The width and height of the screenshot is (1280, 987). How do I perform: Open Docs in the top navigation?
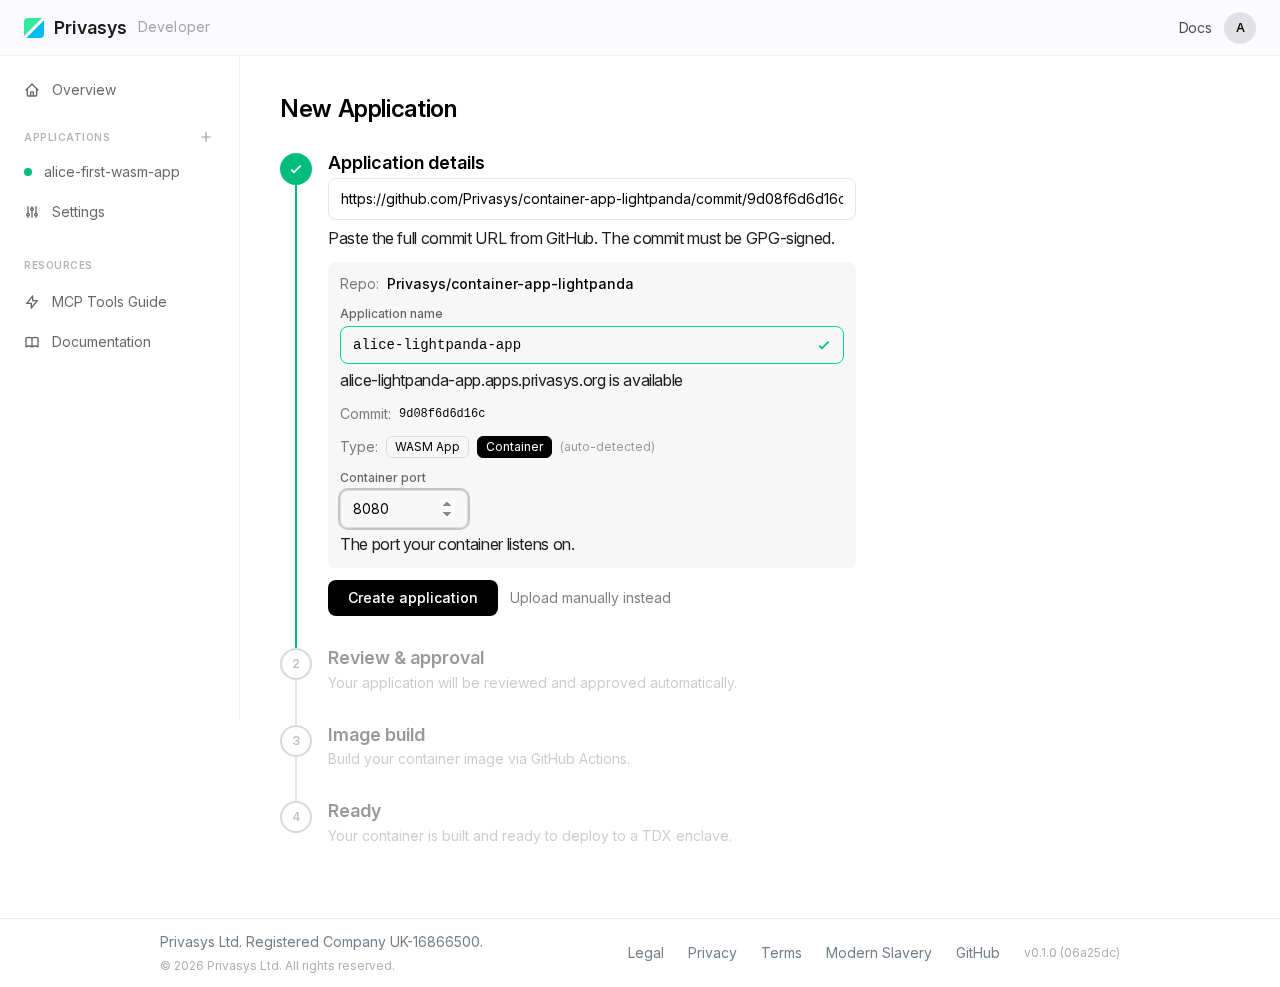pos(1193,27)
